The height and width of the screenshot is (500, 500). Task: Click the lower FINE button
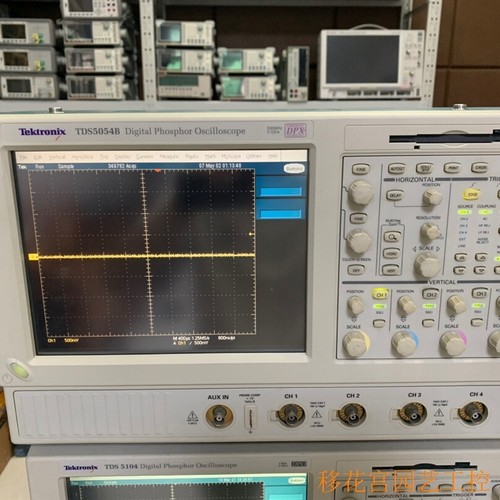point(358,219)
